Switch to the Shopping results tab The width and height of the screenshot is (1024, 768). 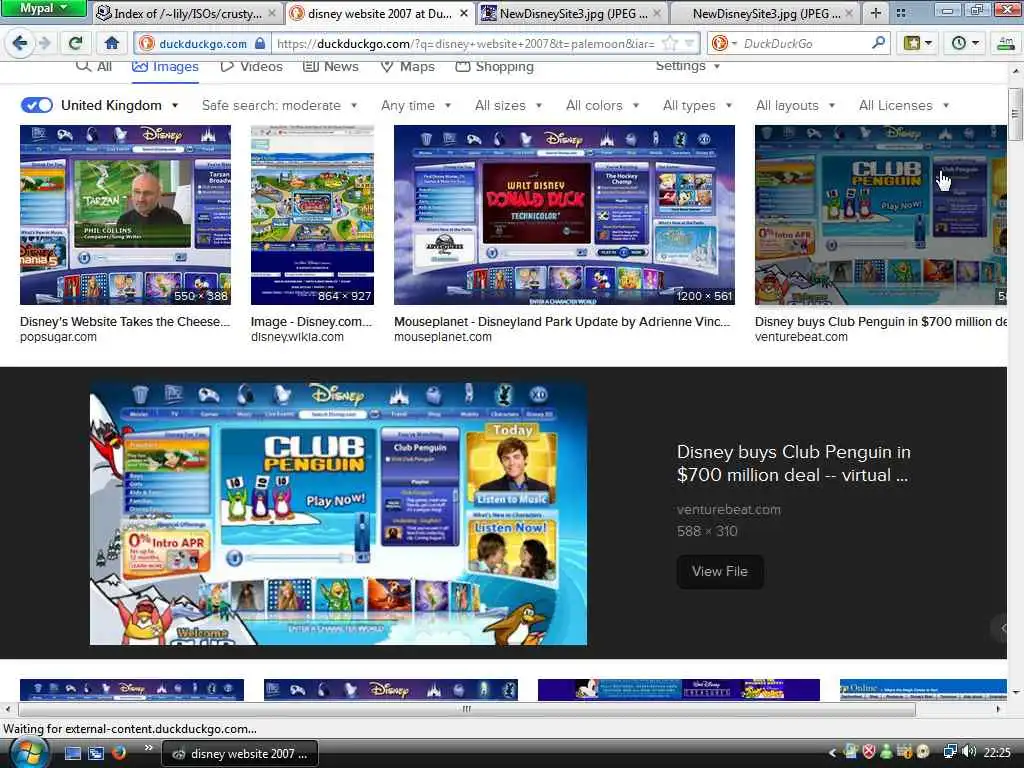(x=494, y=66)
